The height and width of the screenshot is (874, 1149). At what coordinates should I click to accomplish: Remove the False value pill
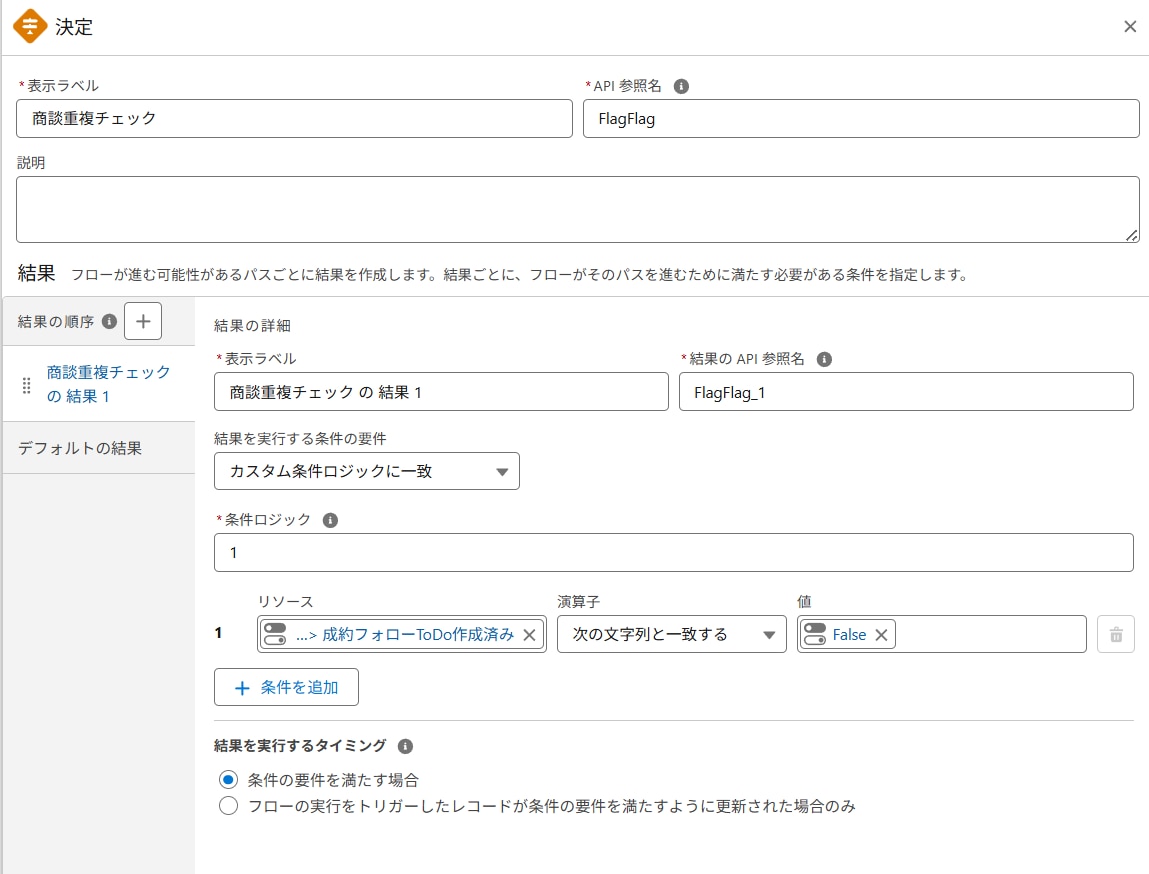[880, 633]
